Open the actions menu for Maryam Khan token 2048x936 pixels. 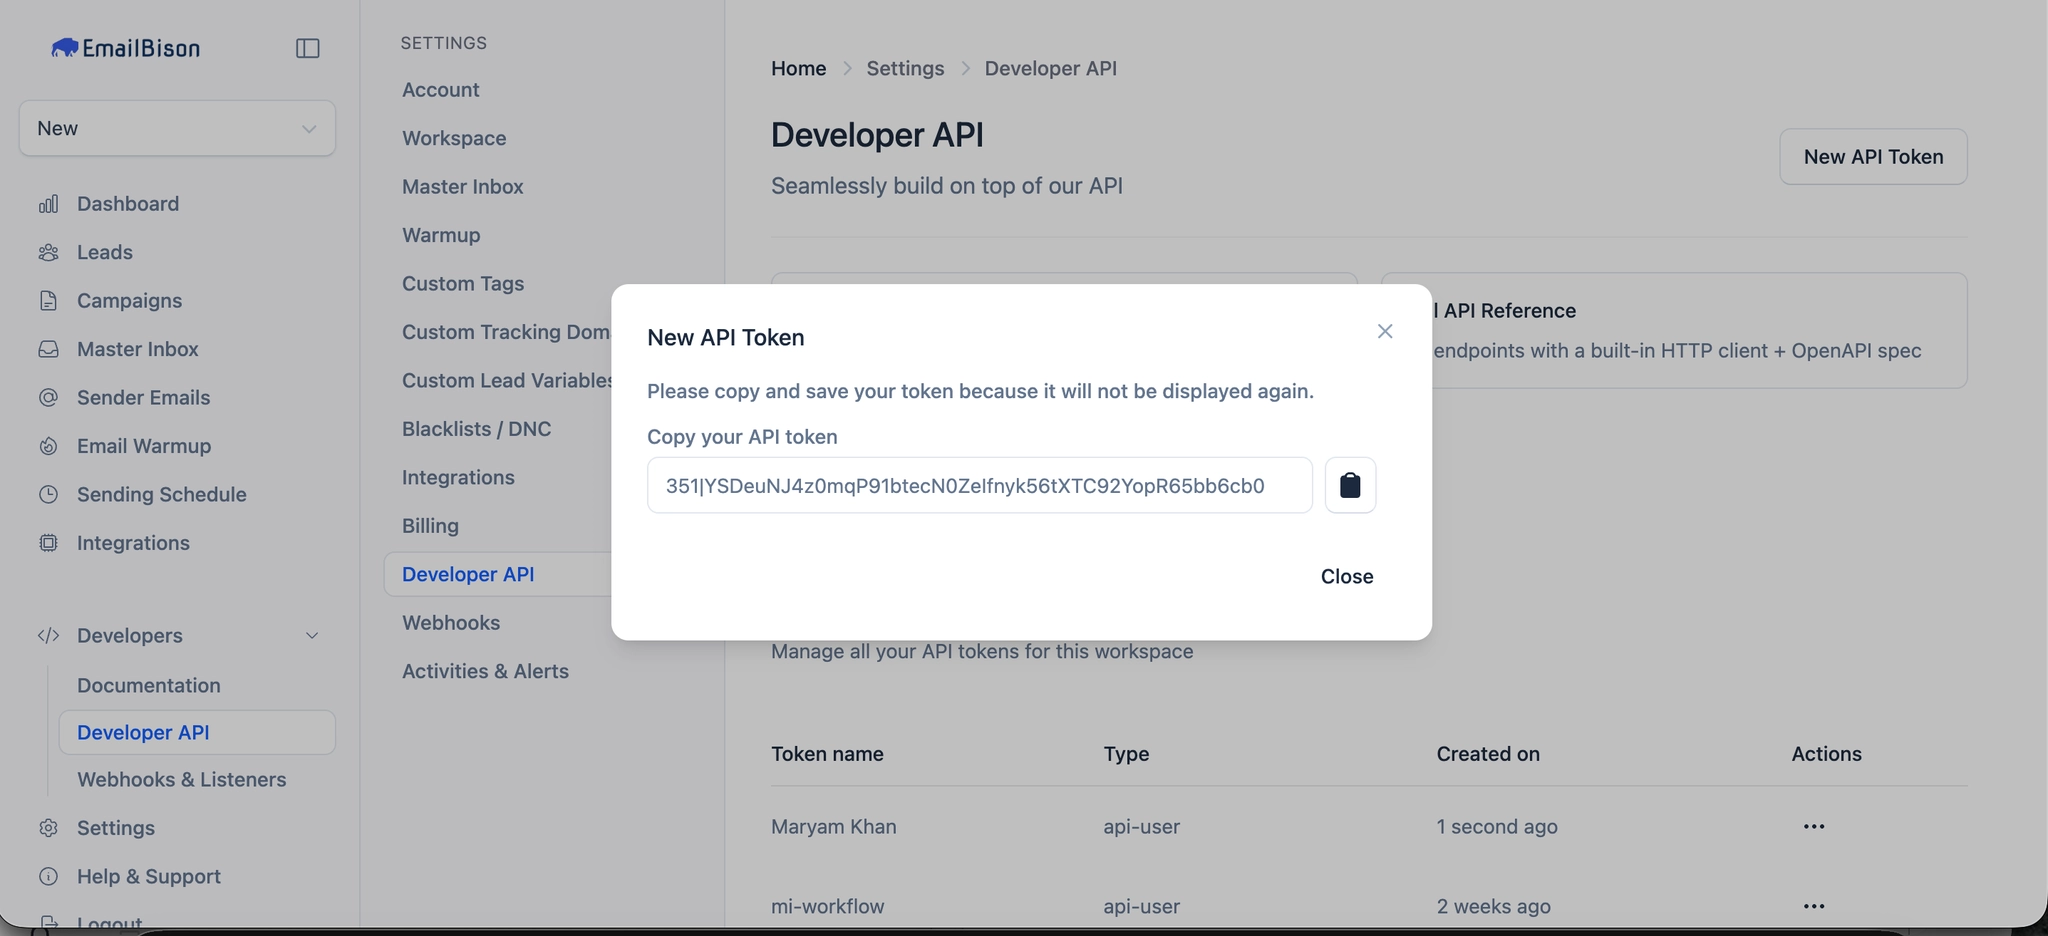pos(1813,826)
